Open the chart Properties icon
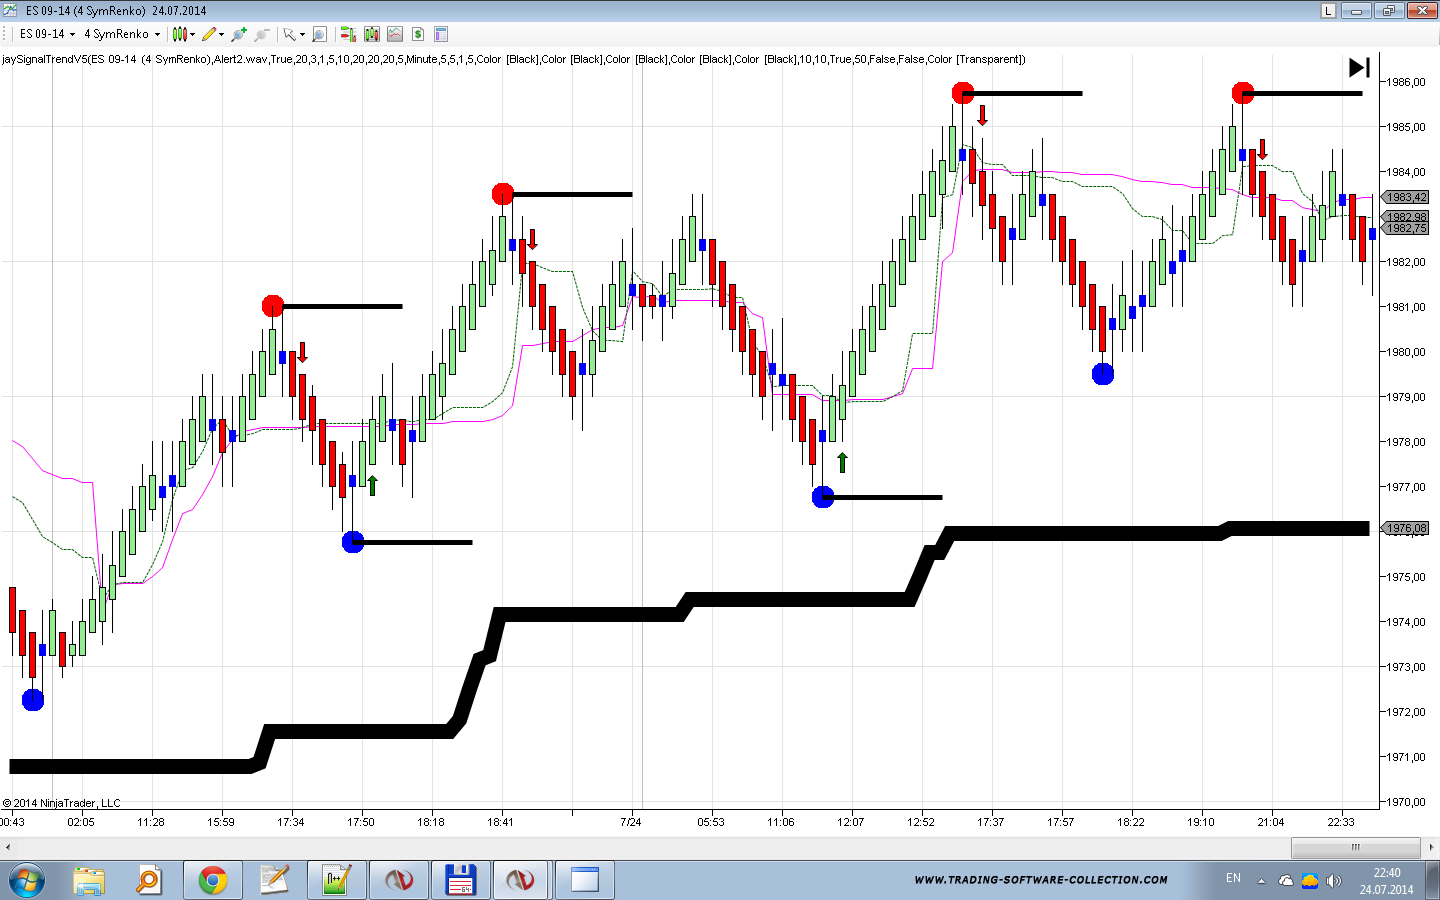 tap(441, 34)
